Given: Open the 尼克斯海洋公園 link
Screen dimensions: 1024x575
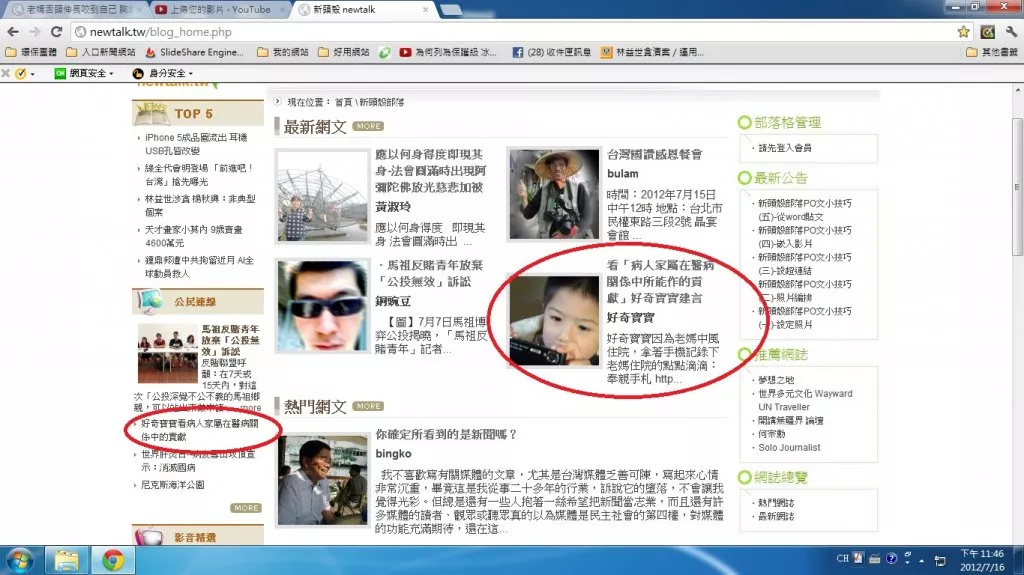Looking at the screenshot, I should pyautogui.click(x=172, y=485).
